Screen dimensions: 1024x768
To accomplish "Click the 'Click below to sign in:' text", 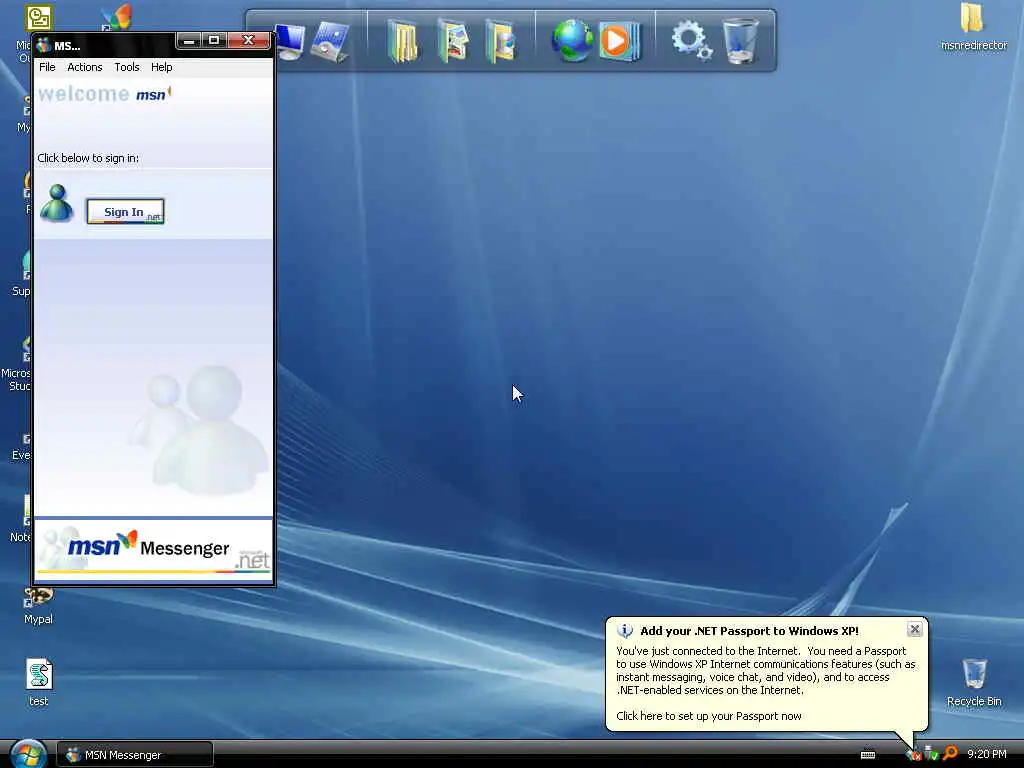I will click(88, 158).
